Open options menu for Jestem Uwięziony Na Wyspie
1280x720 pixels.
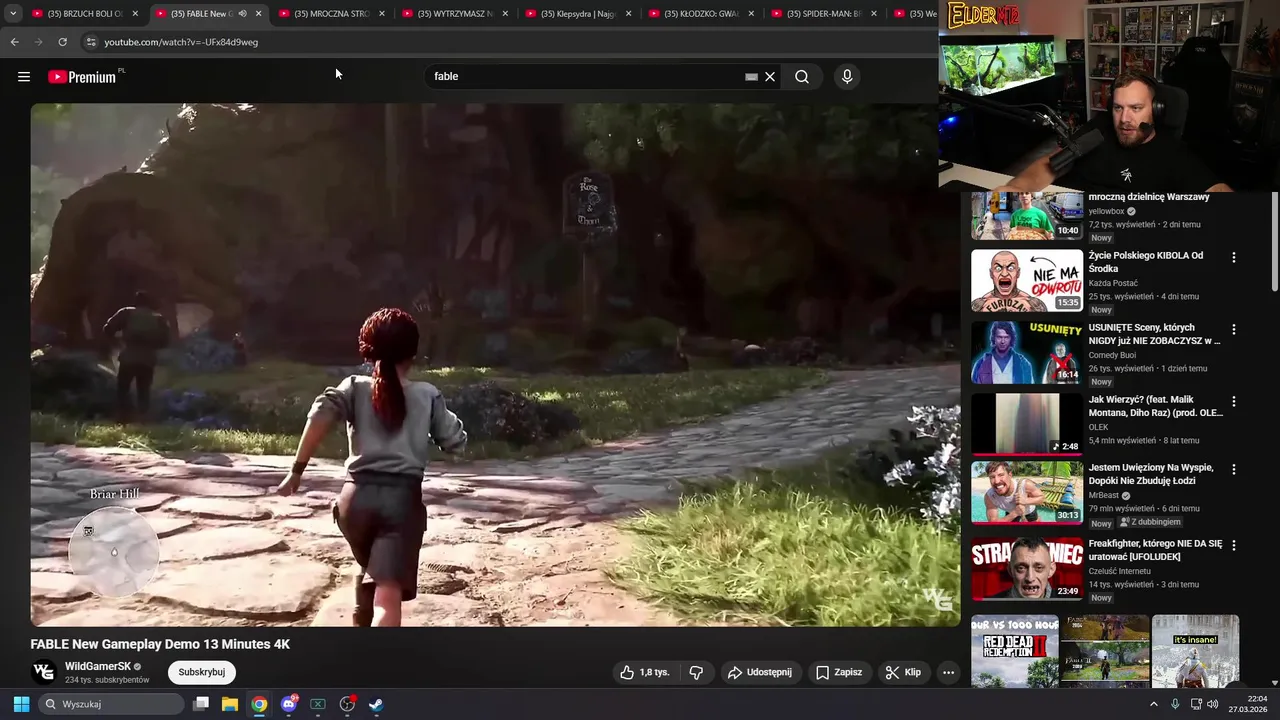tap(1233, 469)
